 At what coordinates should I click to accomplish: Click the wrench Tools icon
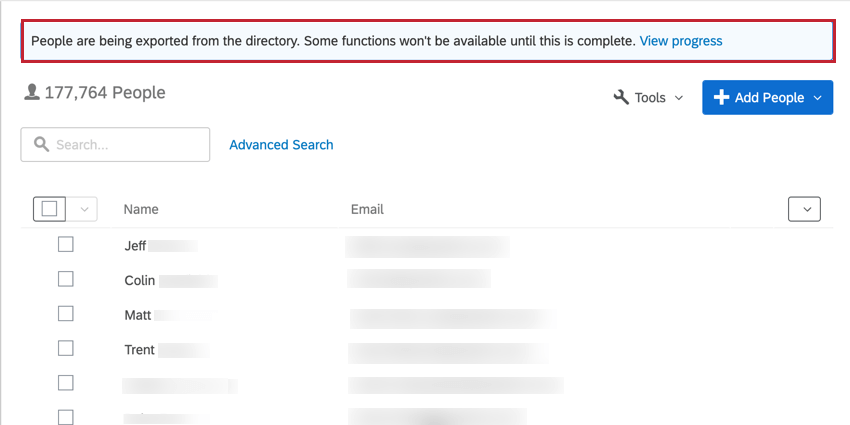621,97
